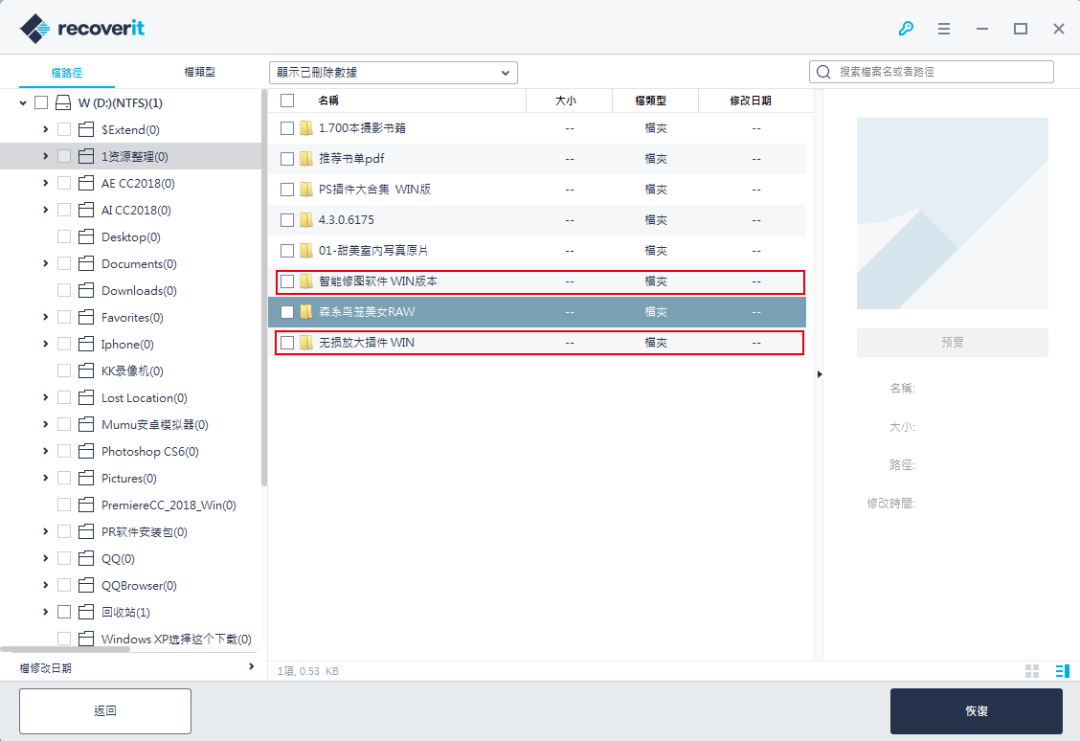The height and width of the screenshot is (741, 1080).
Task: Click the Iphone(0) folder icon
Action: [x=86, y=344]
